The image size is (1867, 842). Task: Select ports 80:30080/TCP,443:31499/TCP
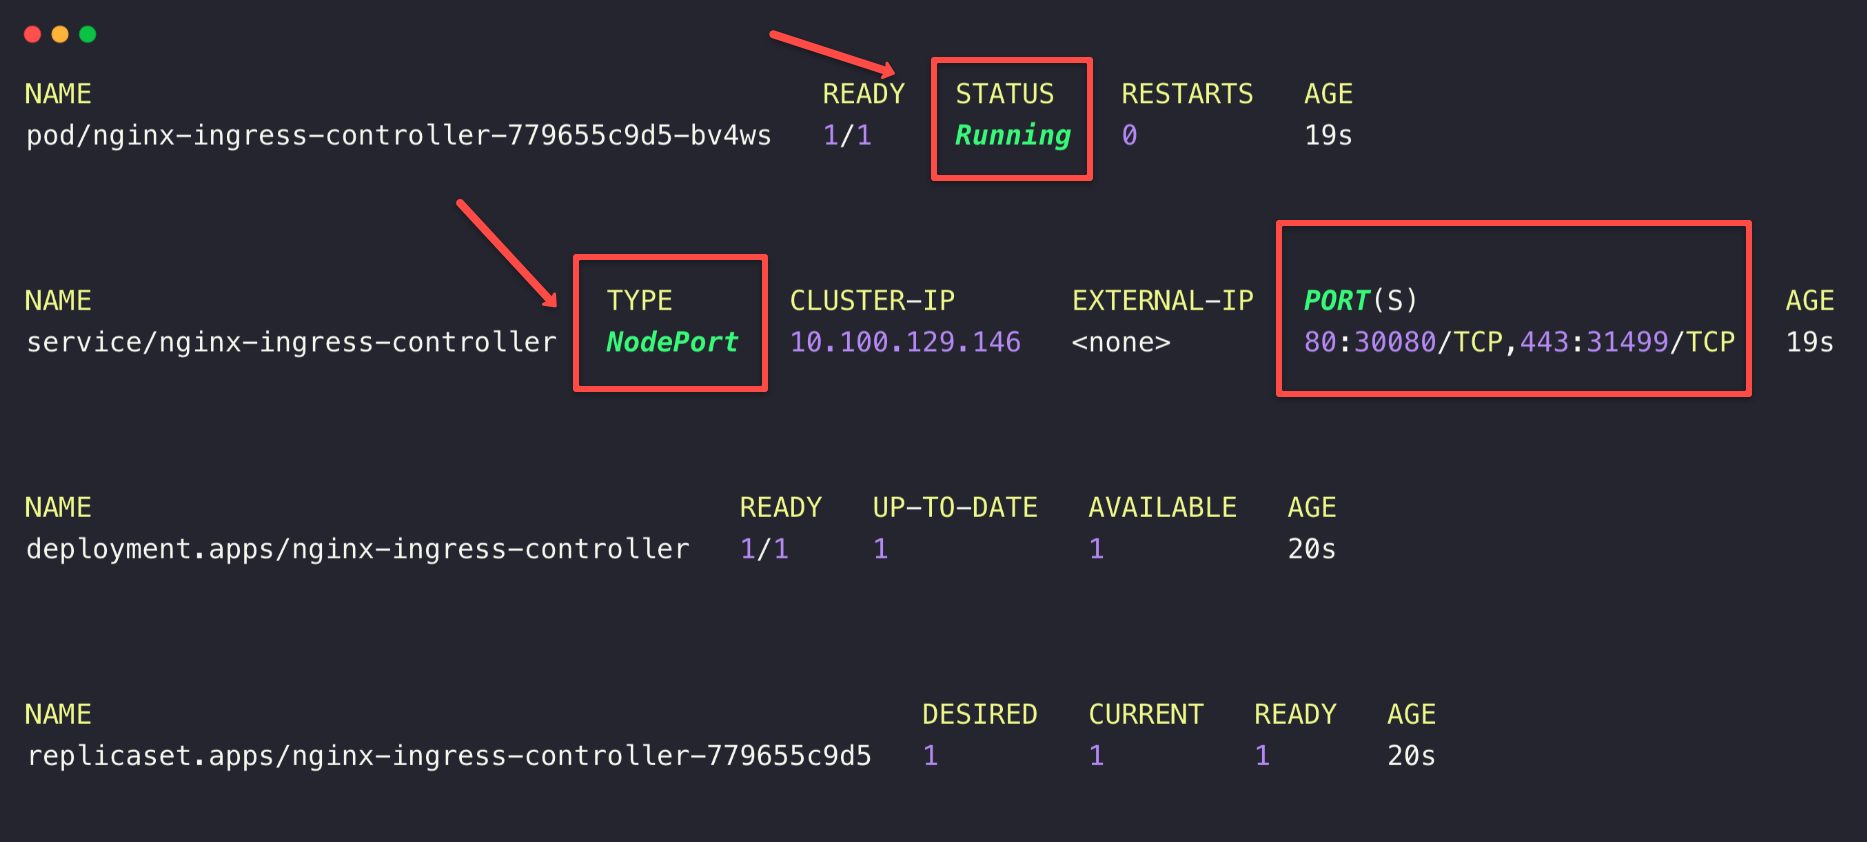1519,342
